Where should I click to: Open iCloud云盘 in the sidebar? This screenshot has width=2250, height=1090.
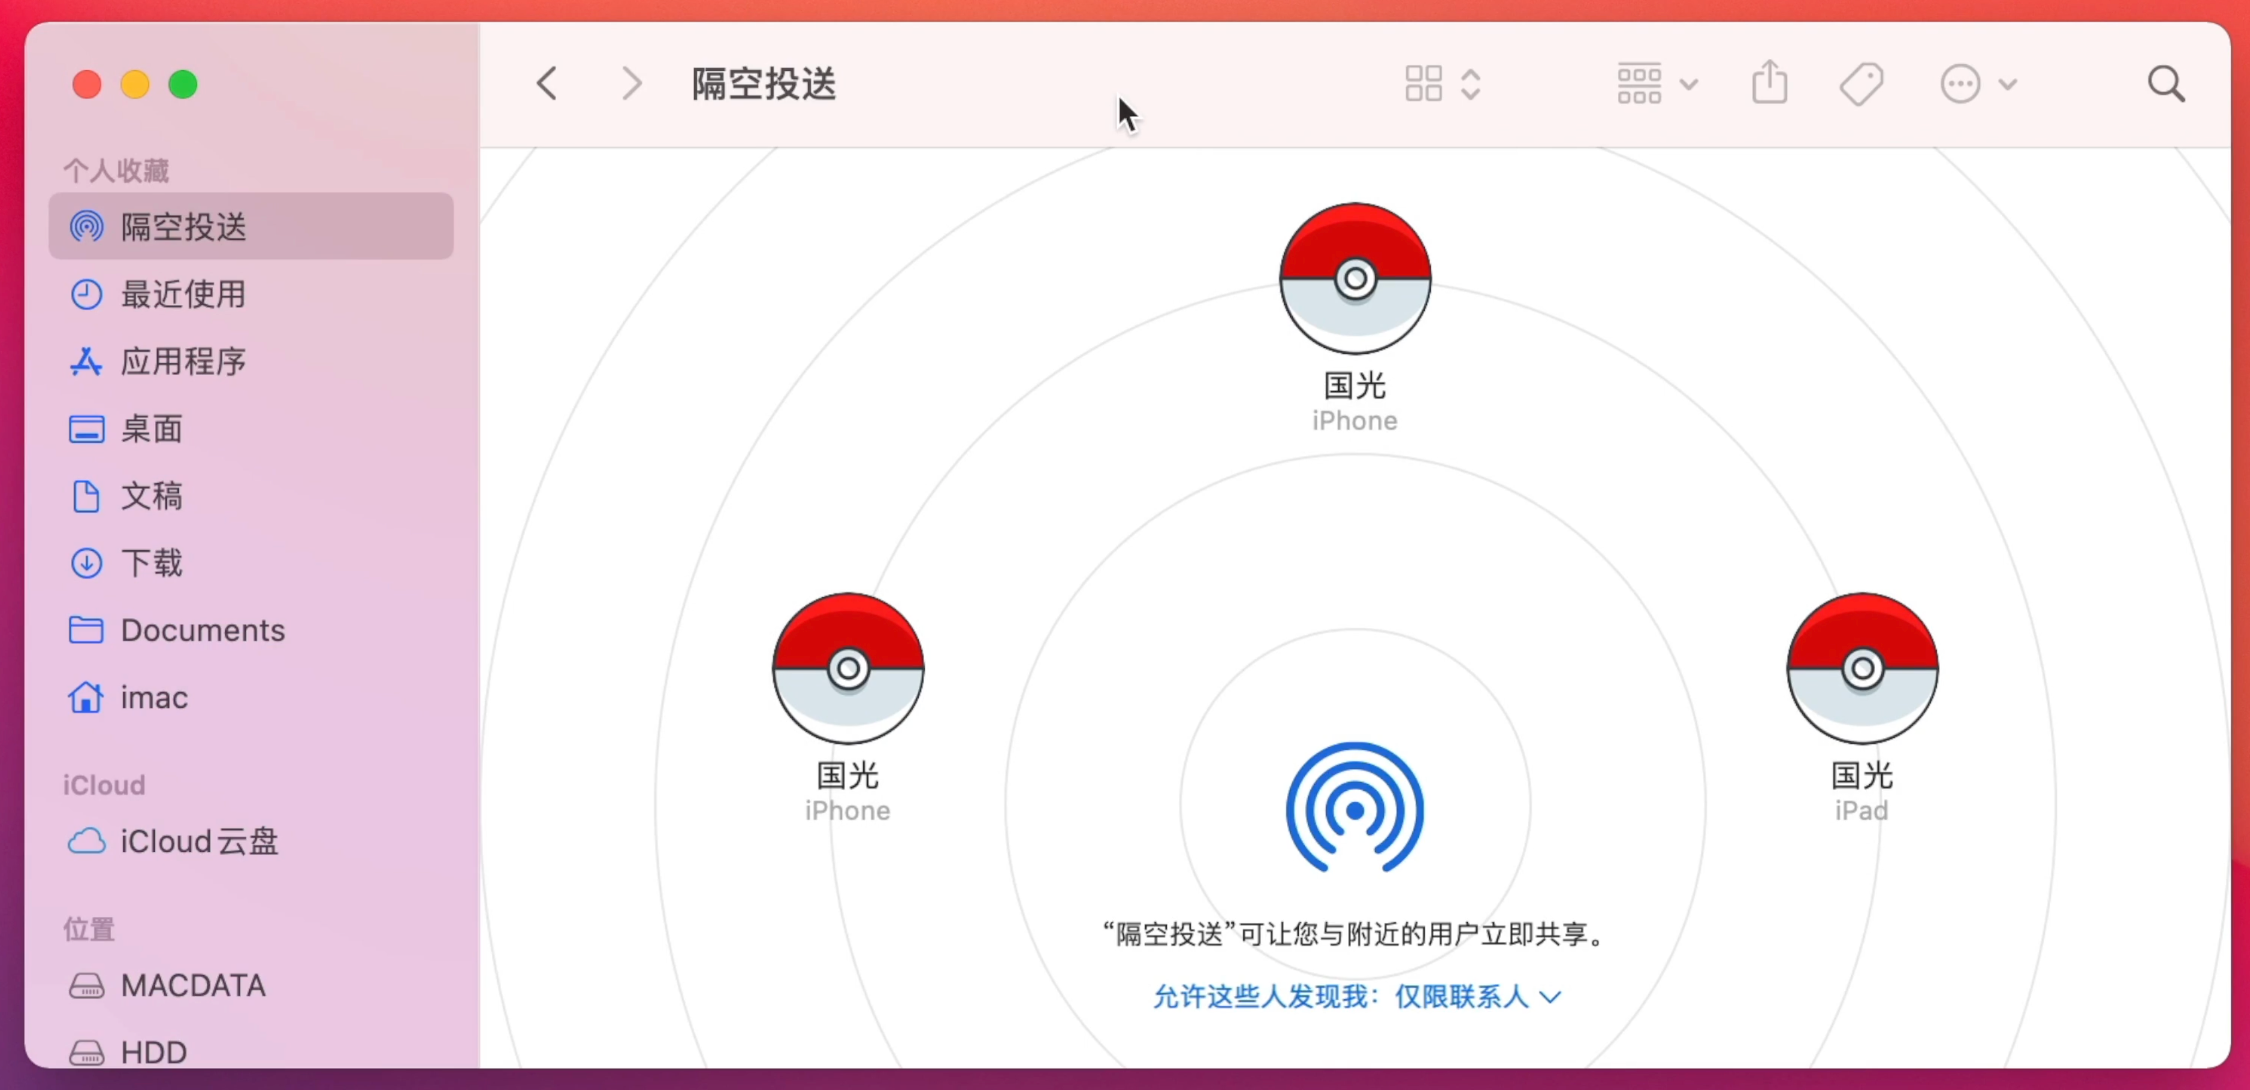pos(251,842)
